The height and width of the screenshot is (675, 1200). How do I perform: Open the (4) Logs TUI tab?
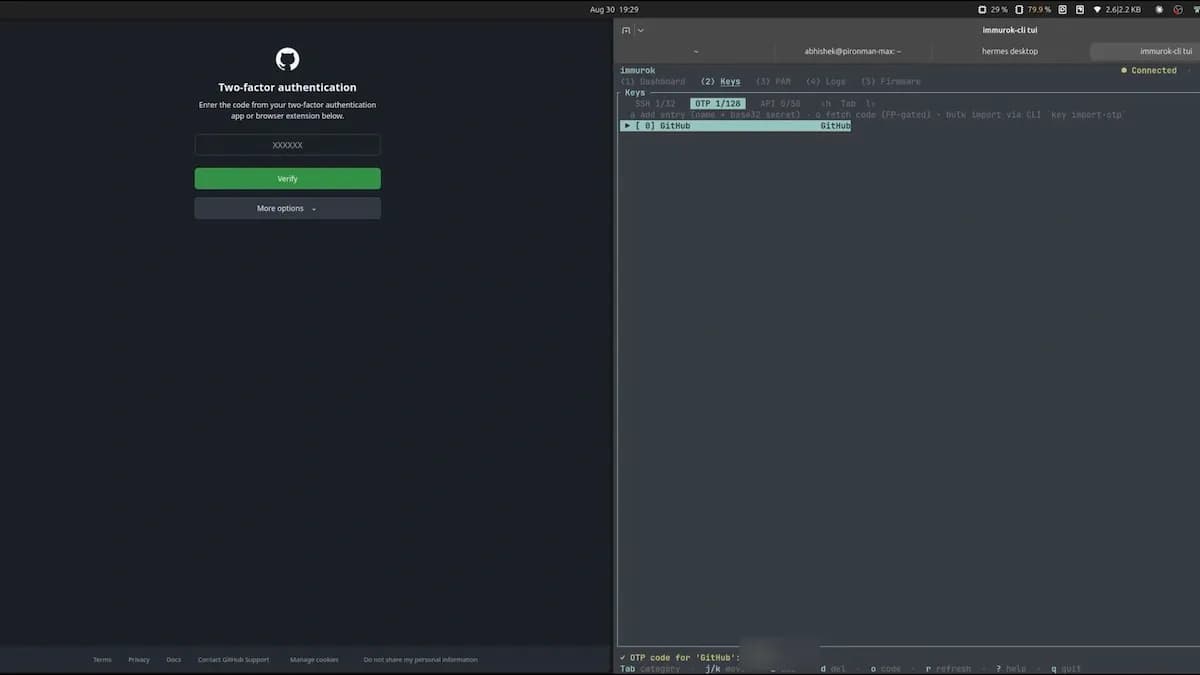tap(826, 81)
